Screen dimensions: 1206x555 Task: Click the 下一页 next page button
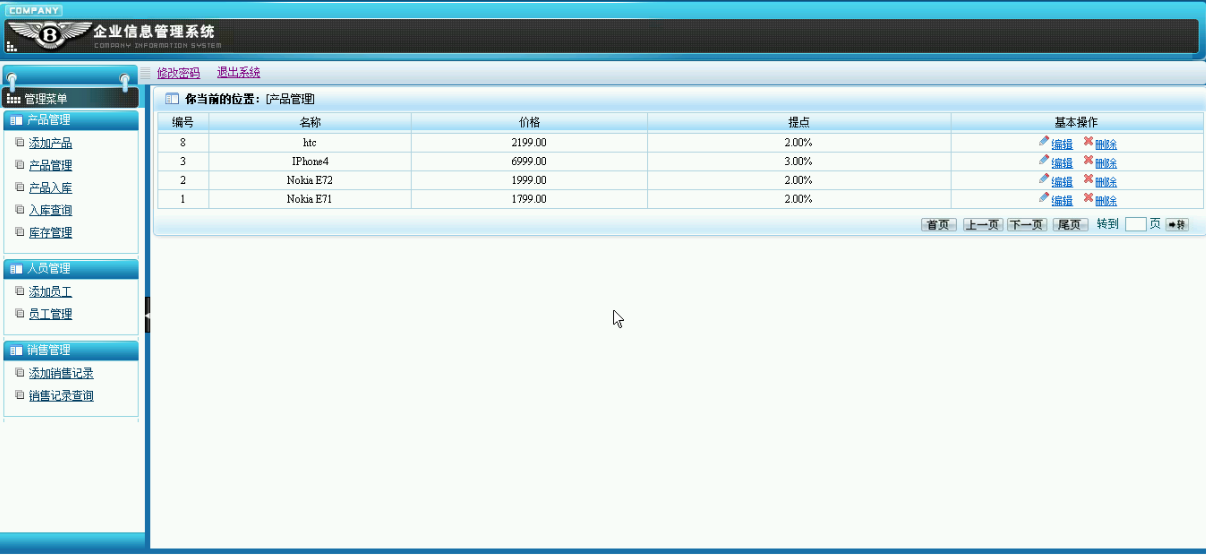1027,225
